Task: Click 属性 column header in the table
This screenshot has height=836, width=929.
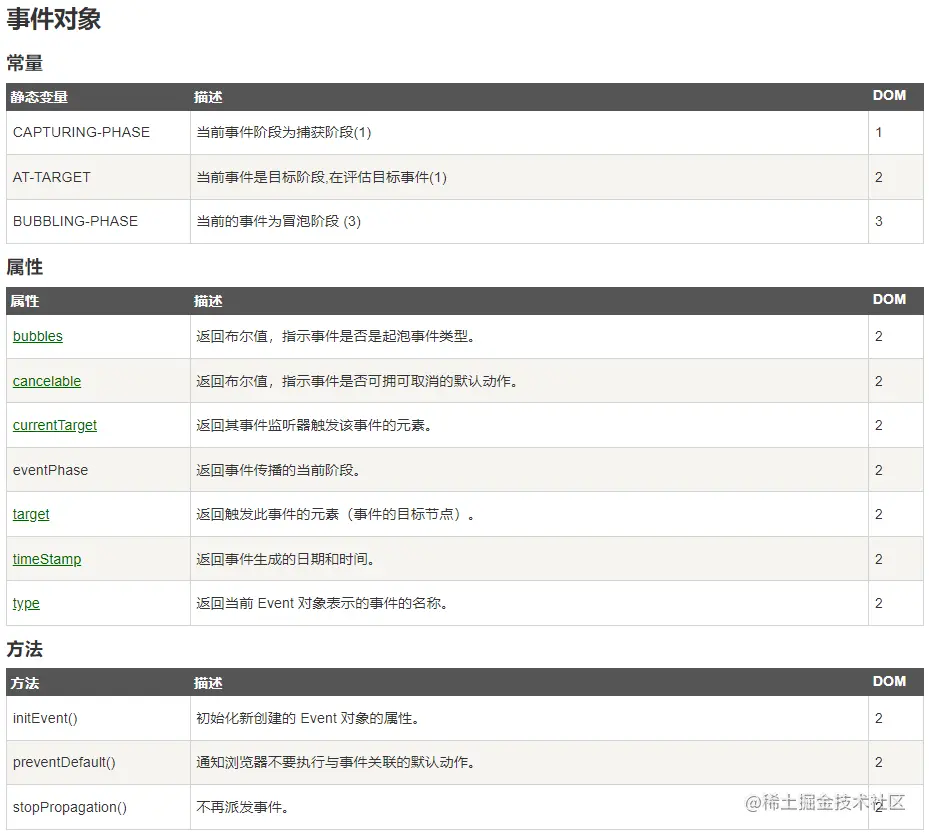Action: point(24,301)
